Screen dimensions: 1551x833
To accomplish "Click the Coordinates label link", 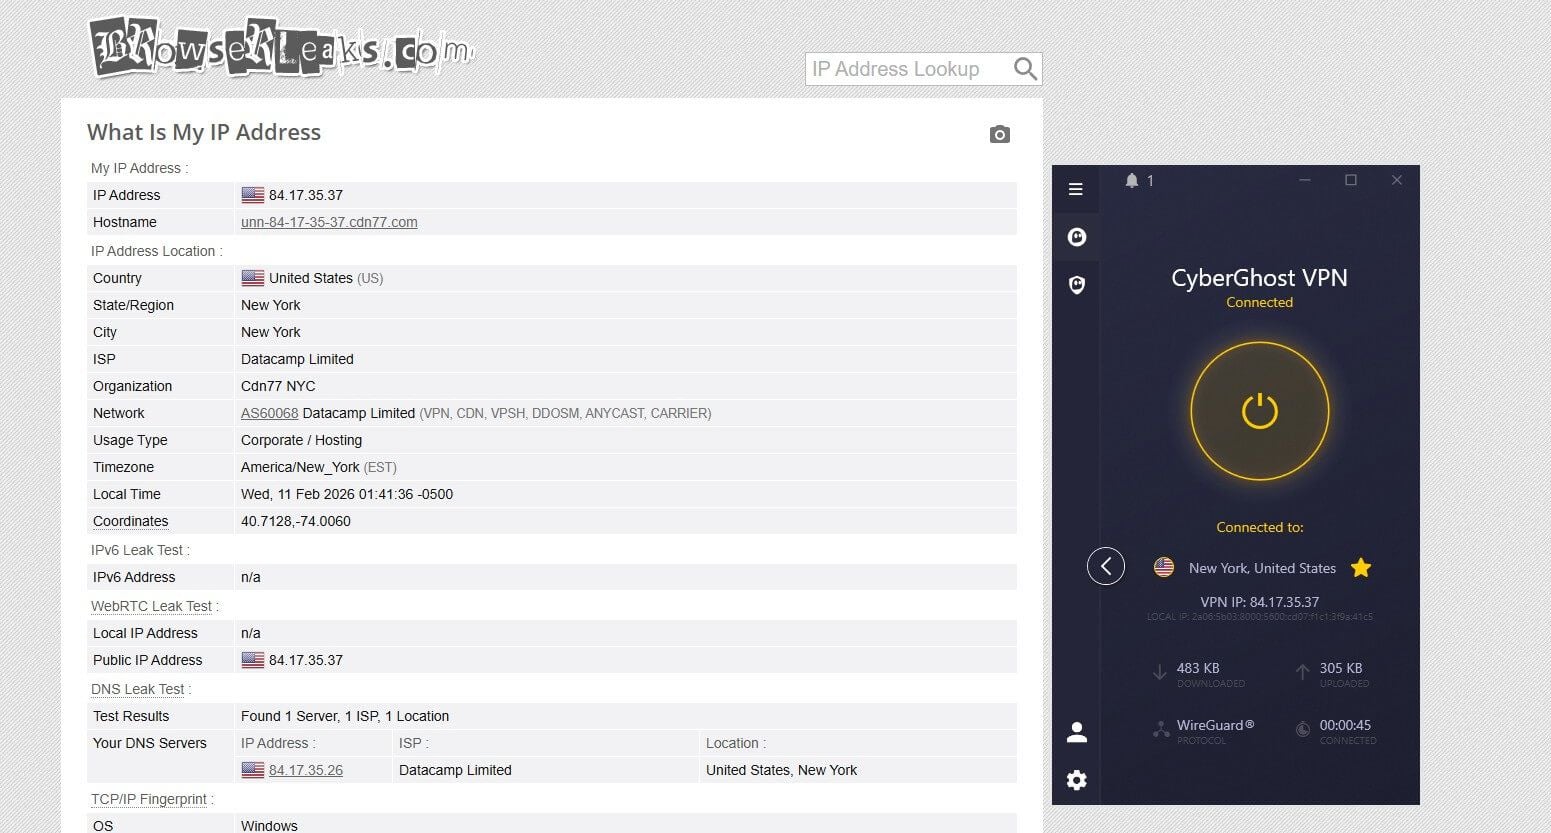I will click(x=130, y=521).
